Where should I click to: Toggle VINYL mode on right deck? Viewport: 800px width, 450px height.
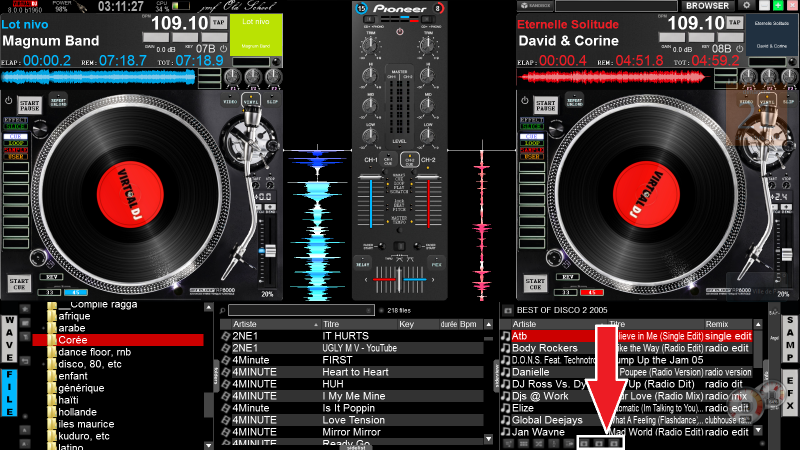[767, 101]
